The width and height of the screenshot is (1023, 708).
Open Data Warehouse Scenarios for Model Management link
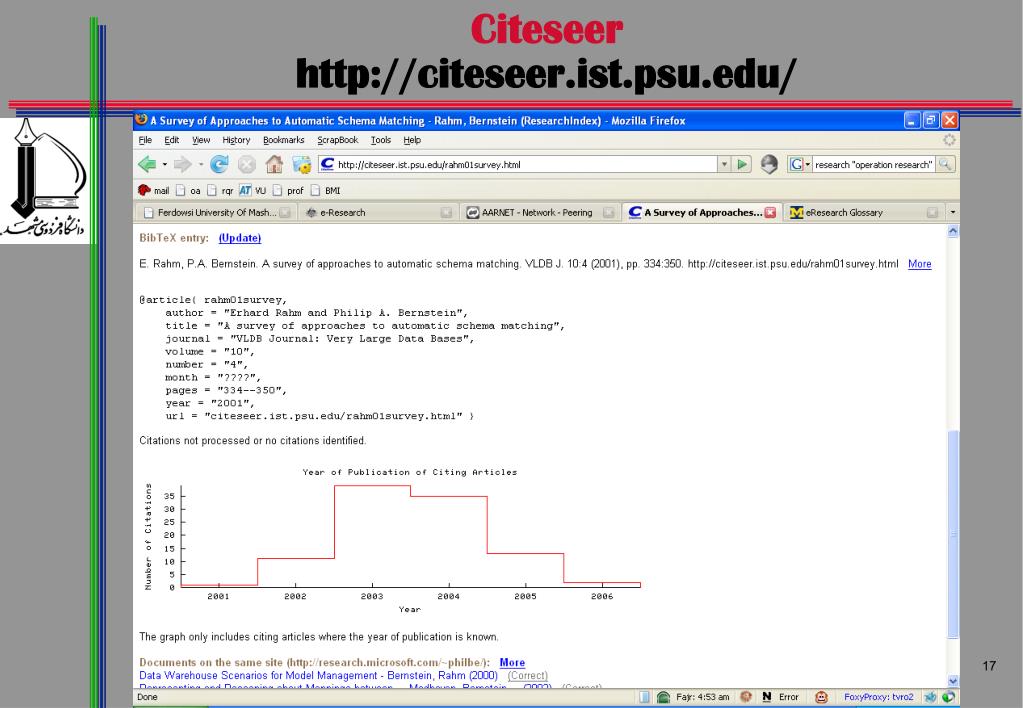click(318, 675)
